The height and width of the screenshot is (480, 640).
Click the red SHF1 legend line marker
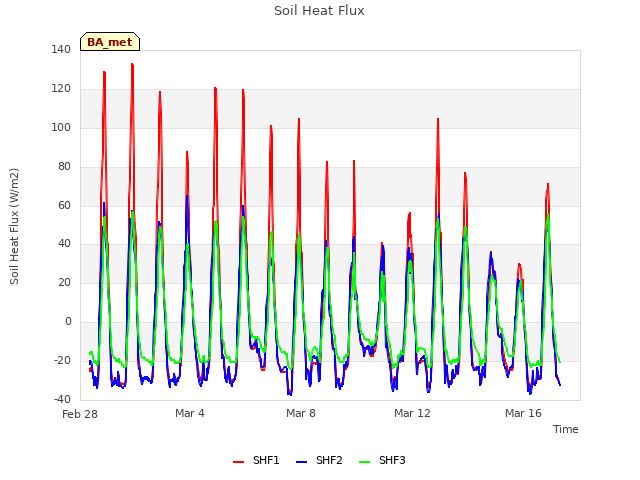238,462
